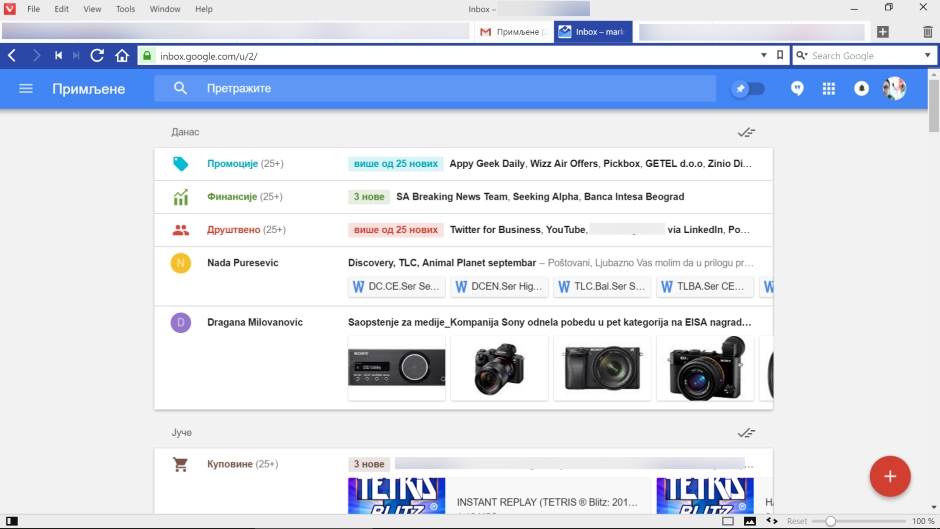This screenshot has width=940, height=529.
Task: Open the search engine dropdown arrow
Action: coord(927,56)
